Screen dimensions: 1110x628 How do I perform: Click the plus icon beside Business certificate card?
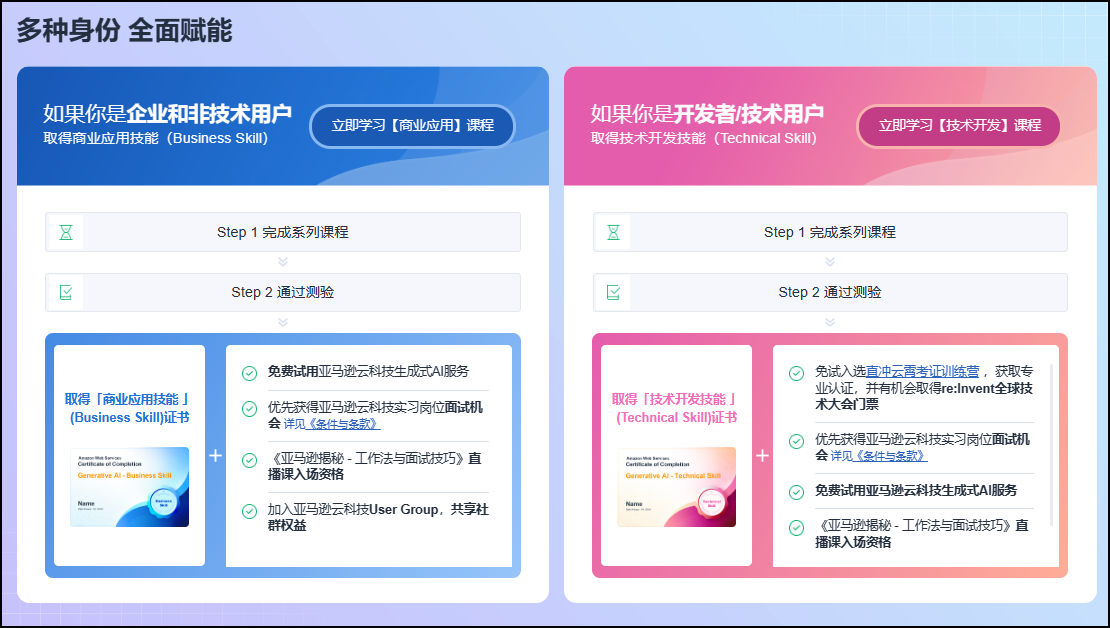[x=215, y=455]
